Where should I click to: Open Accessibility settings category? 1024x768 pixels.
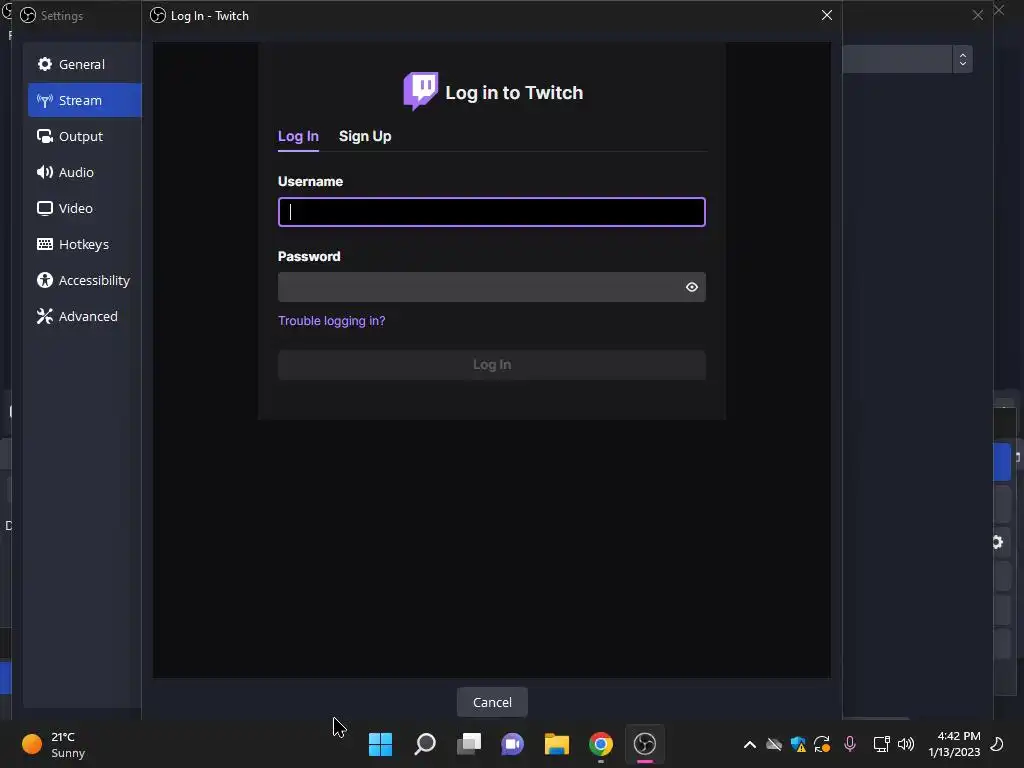pyautogui.click(x=84, y=280)
